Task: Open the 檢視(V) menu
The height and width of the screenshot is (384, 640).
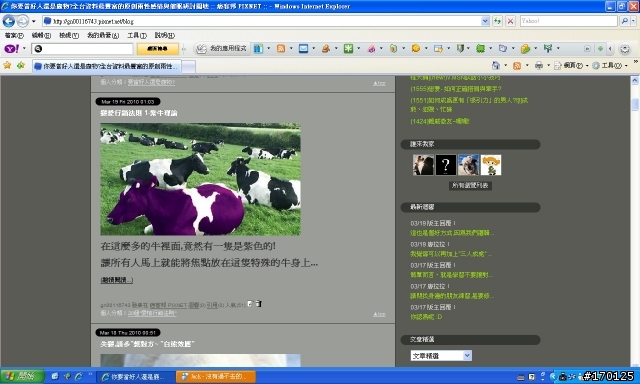Action: pos(69,36)
